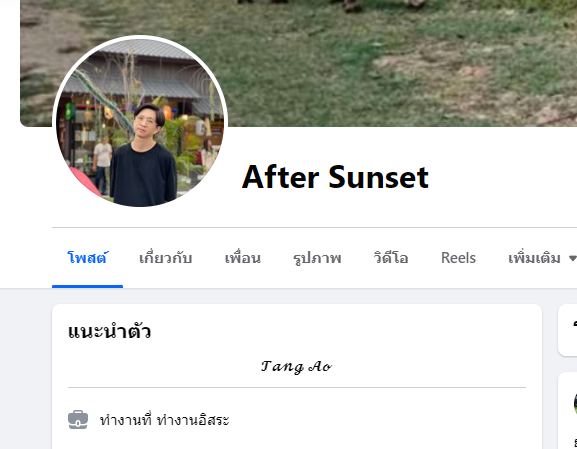Go to the รูปภาพ tab

317,258
